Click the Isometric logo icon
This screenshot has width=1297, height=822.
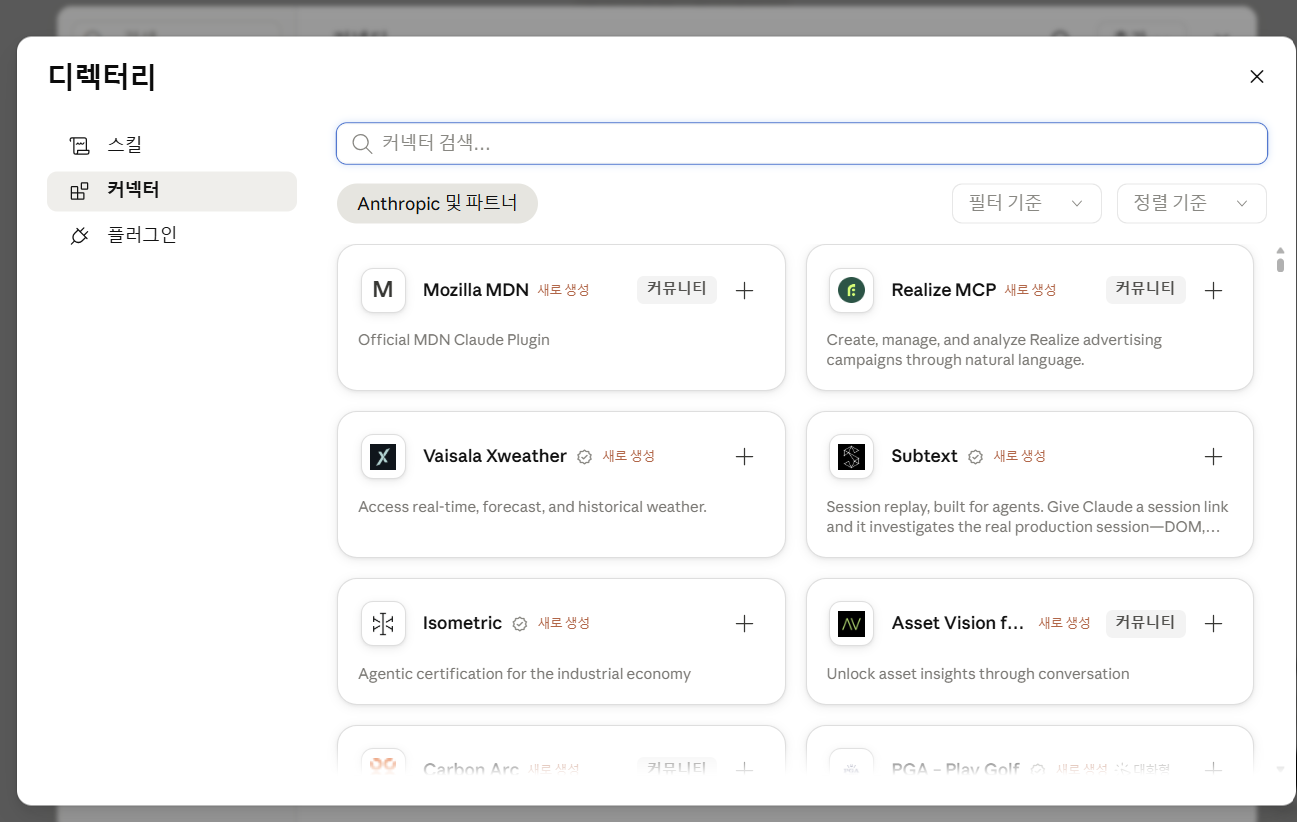(383, 624)
